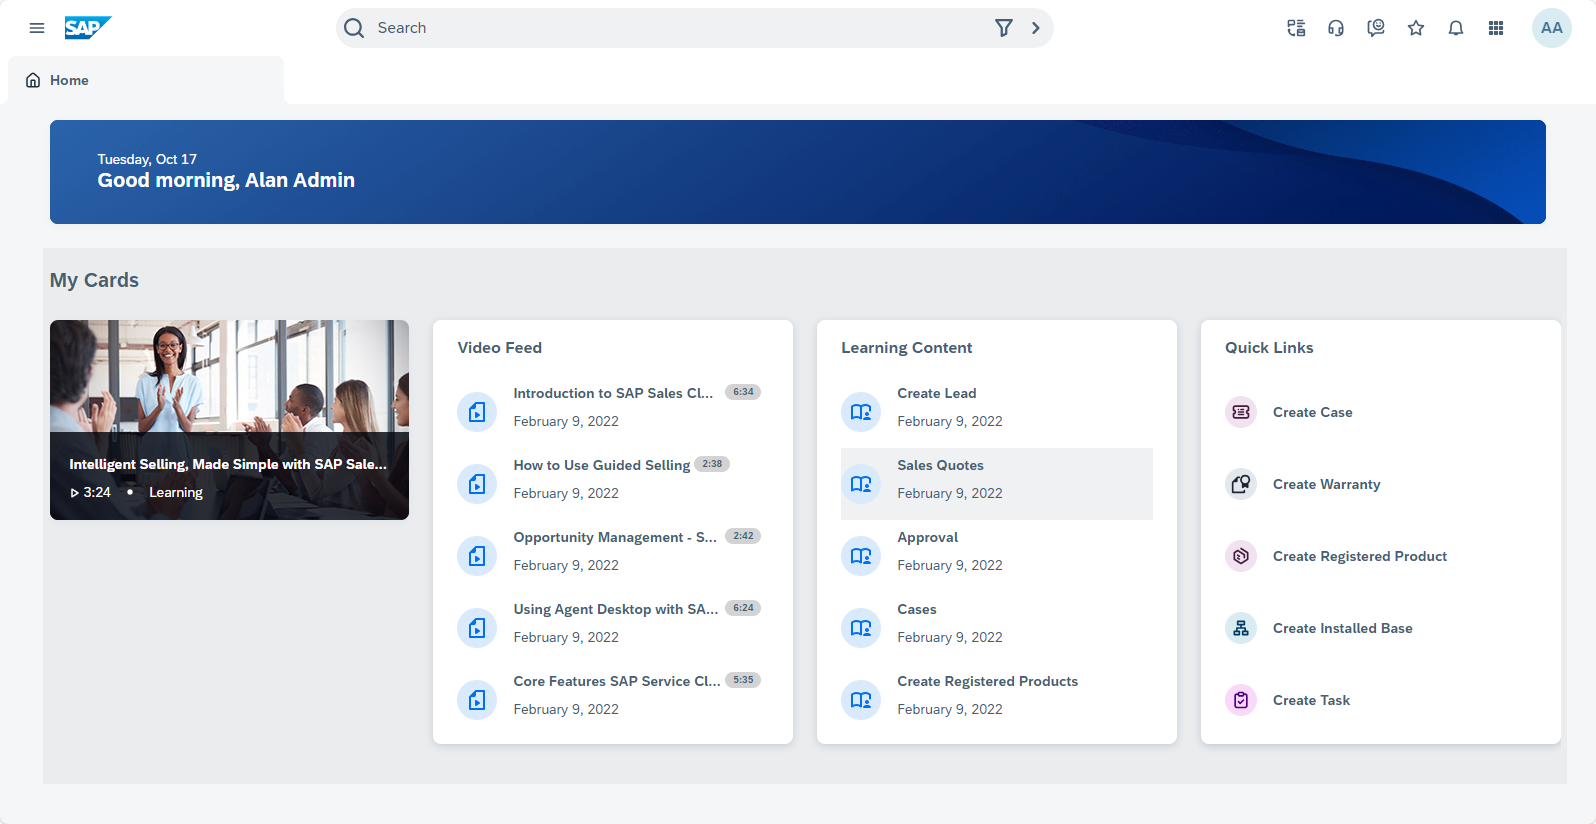Click the Create Case quick link

coord(1312,412)
